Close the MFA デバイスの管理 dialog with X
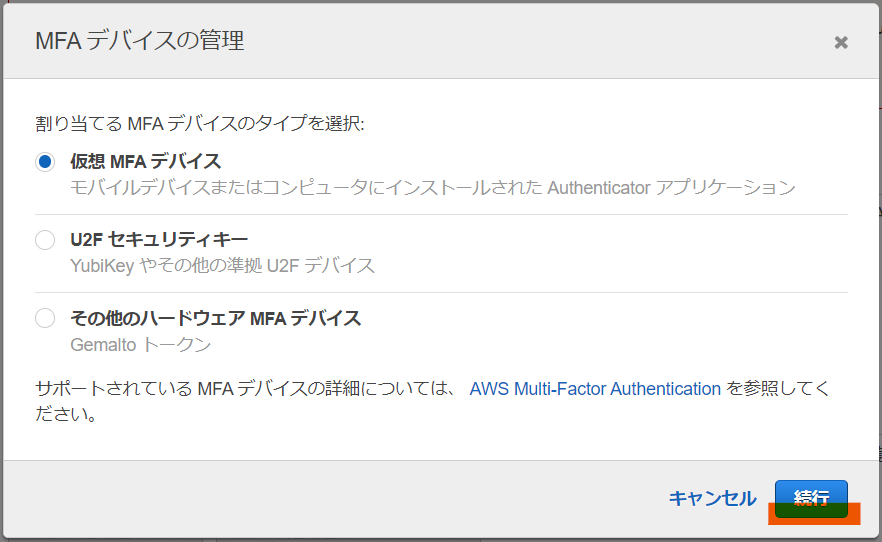Screen dimensions: 882x542 pyautogui.click(x=841, y=42)
